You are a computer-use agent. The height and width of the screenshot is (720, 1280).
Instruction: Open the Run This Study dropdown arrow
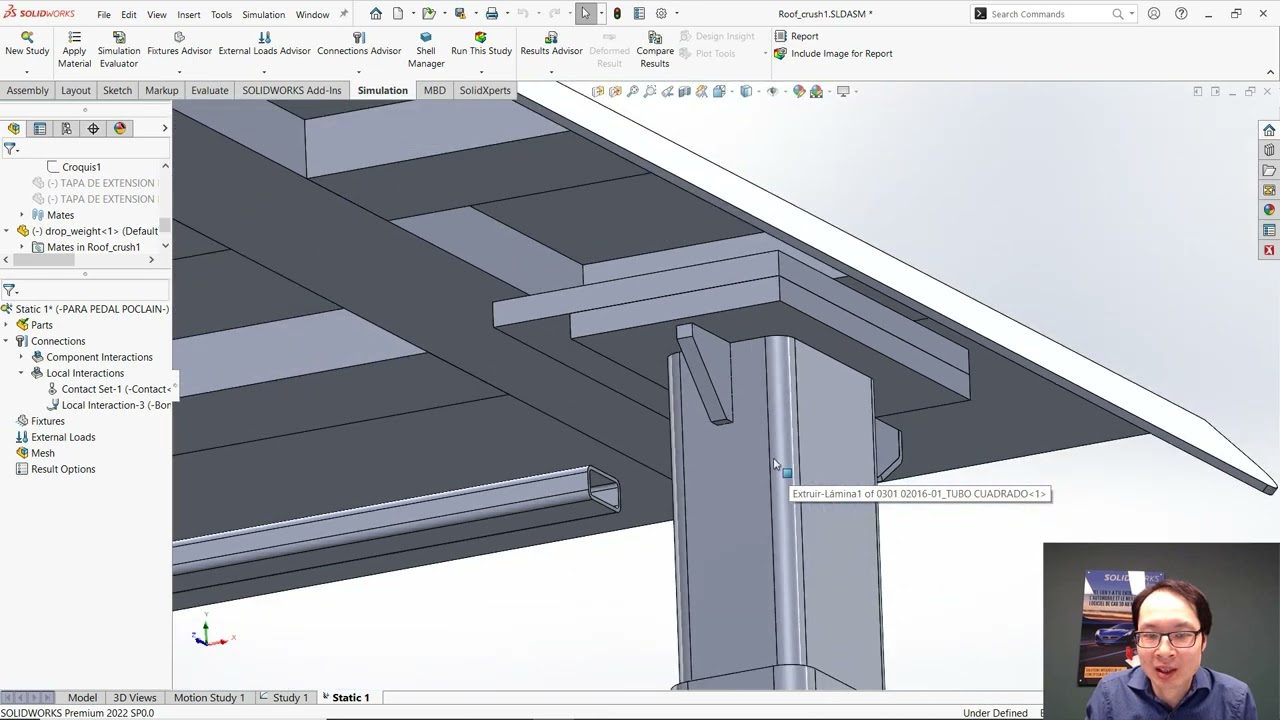(x=481, y=72)
